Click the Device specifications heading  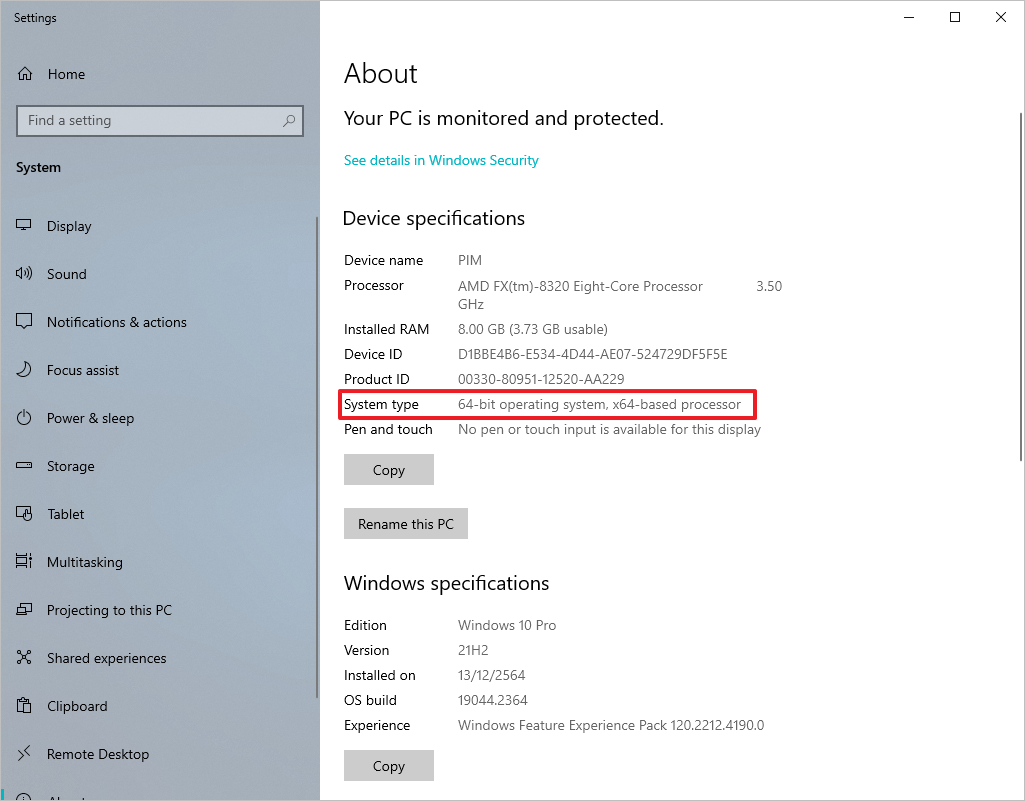click(433, 218)
